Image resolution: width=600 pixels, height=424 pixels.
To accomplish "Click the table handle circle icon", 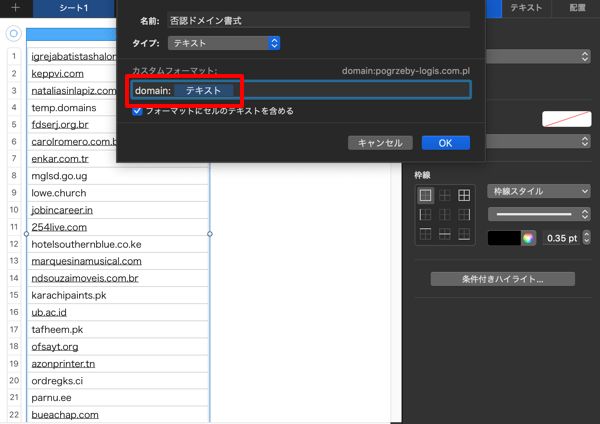I will point(13,34).
